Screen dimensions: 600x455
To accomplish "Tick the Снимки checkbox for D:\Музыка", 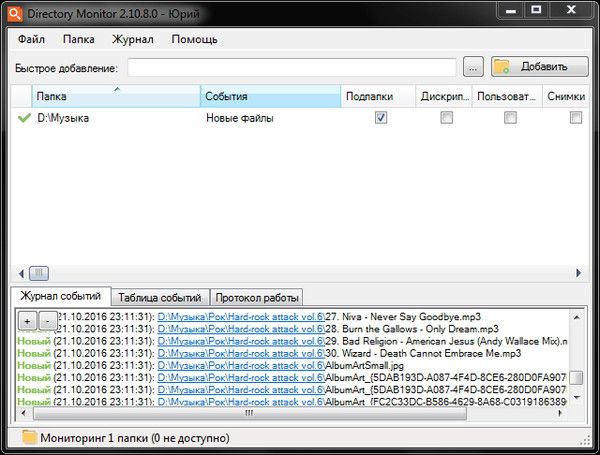I will 575,118.
